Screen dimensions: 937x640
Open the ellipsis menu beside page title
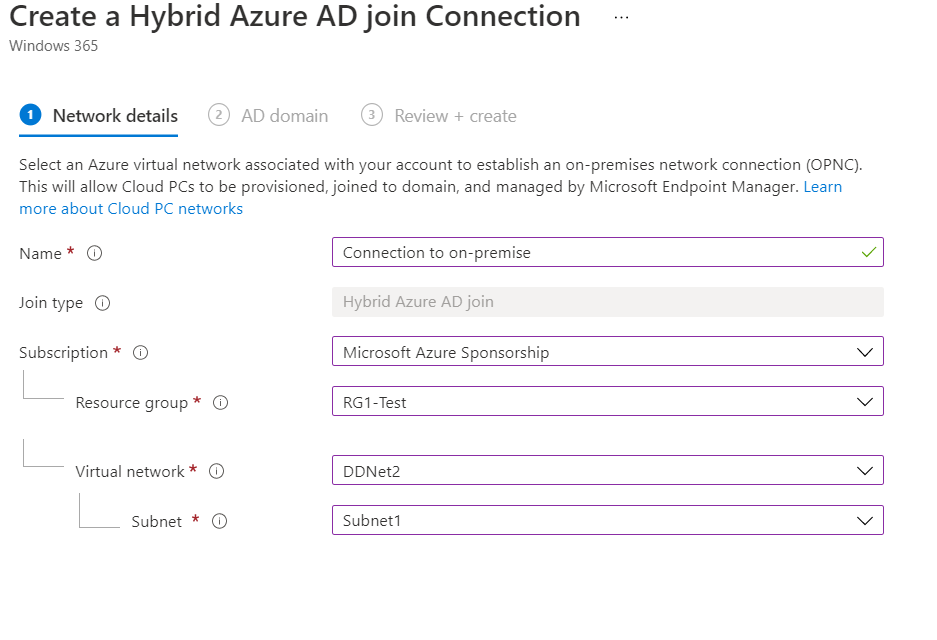click(621, 17)
